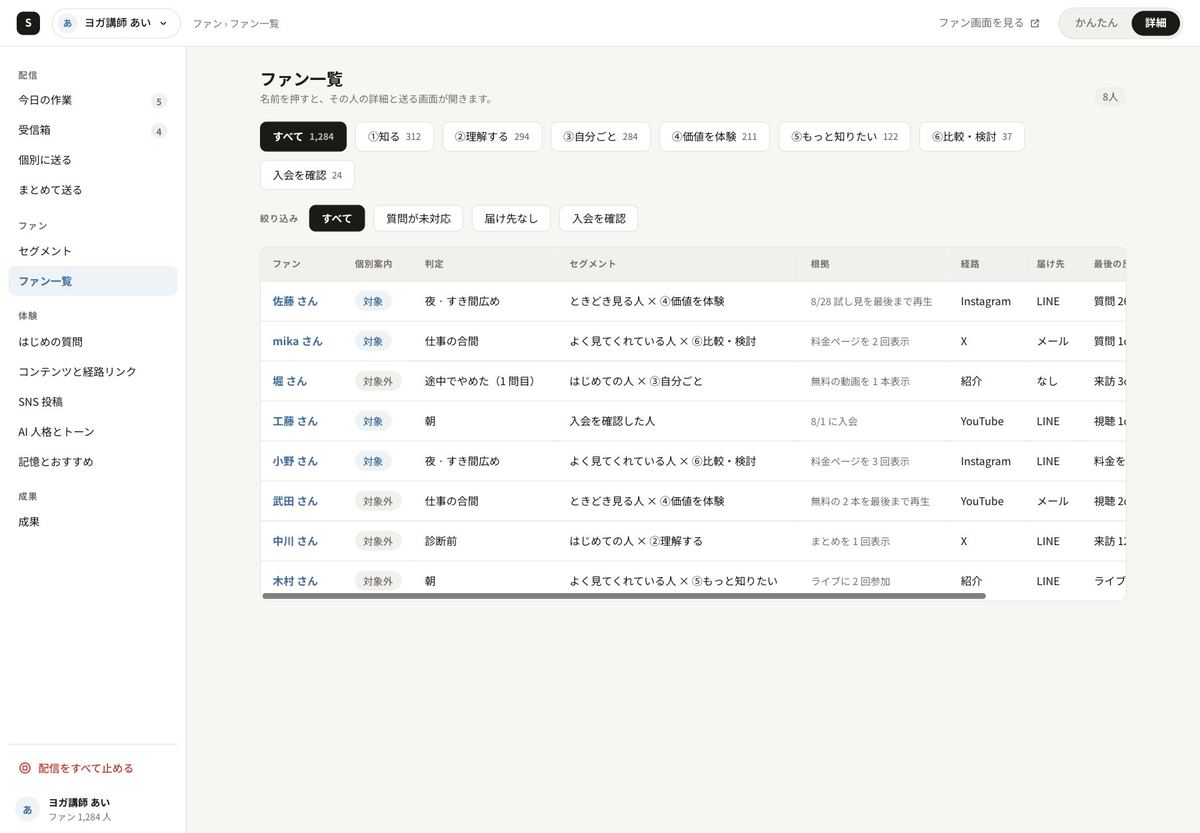Click the horizontal table scrollbar
Image resolution: width=1200 pixels, height=833 pixels.
tap(624, 596)
